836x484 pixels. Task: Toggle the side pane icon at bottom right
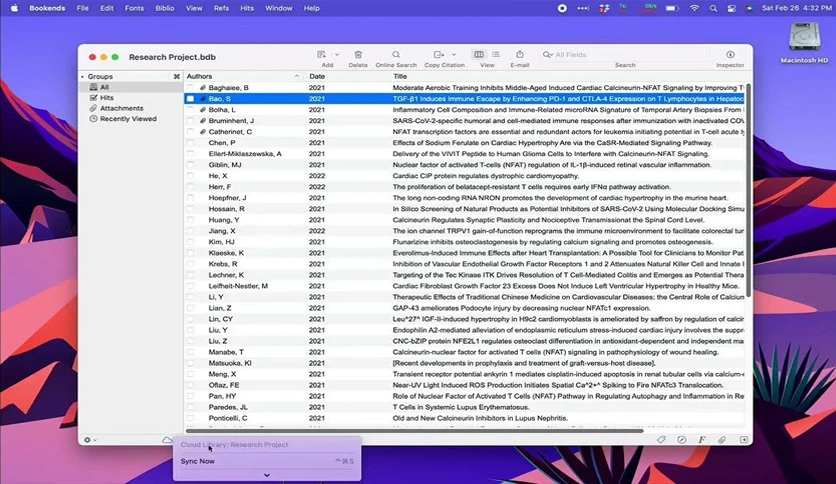[x=744, y=440]
